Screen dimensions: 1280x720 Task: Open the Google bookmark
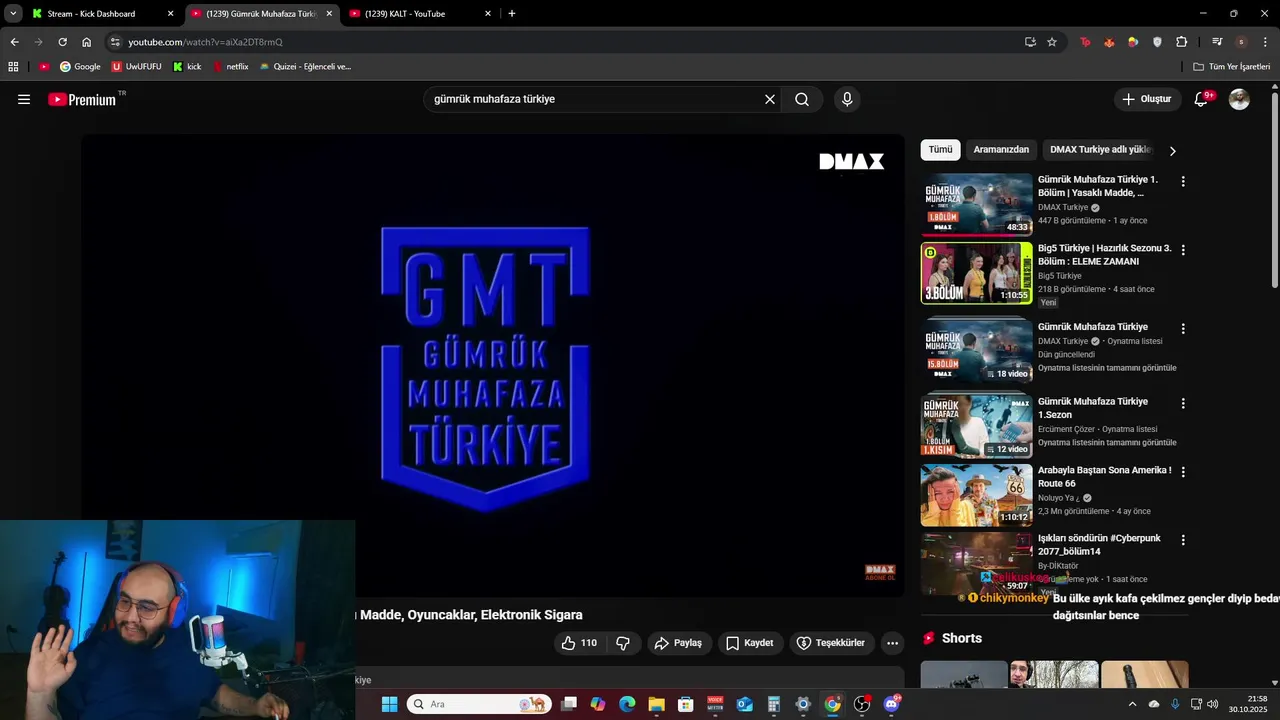tap(80, 67)
